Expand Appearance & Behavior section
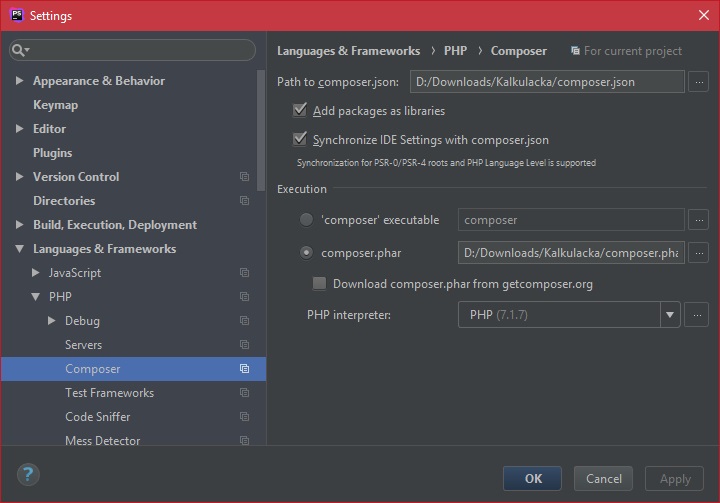720x503 pixels. coord(19,81)
